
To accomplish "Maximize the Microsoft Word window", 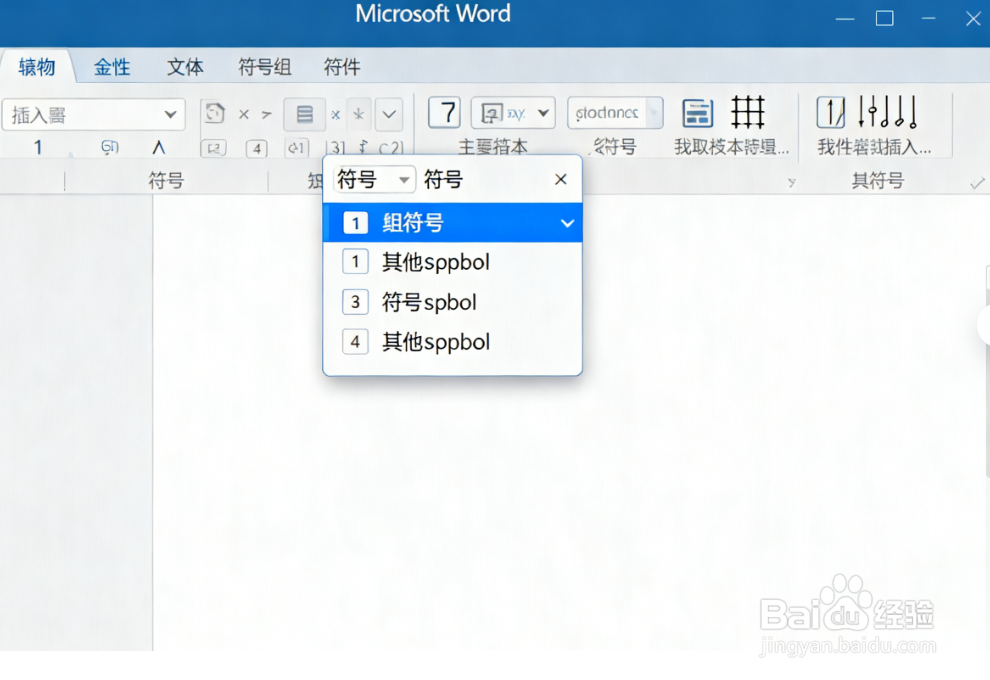I will [x=884, y=18].
